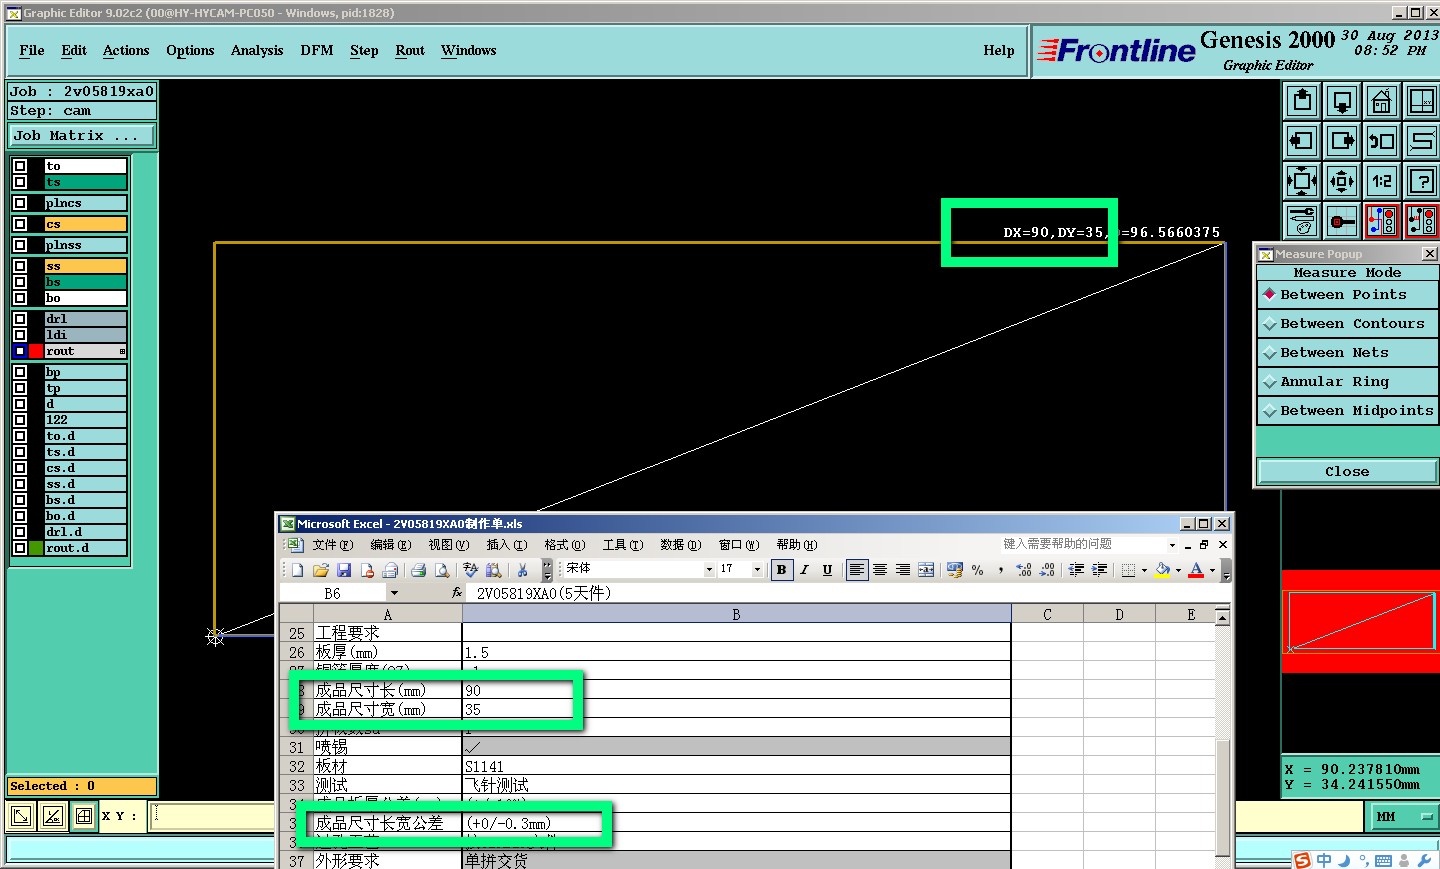Open the borders dropdown arrow in Excel
Viewport: 1440px width, 869px height.
coord(1144,570)
